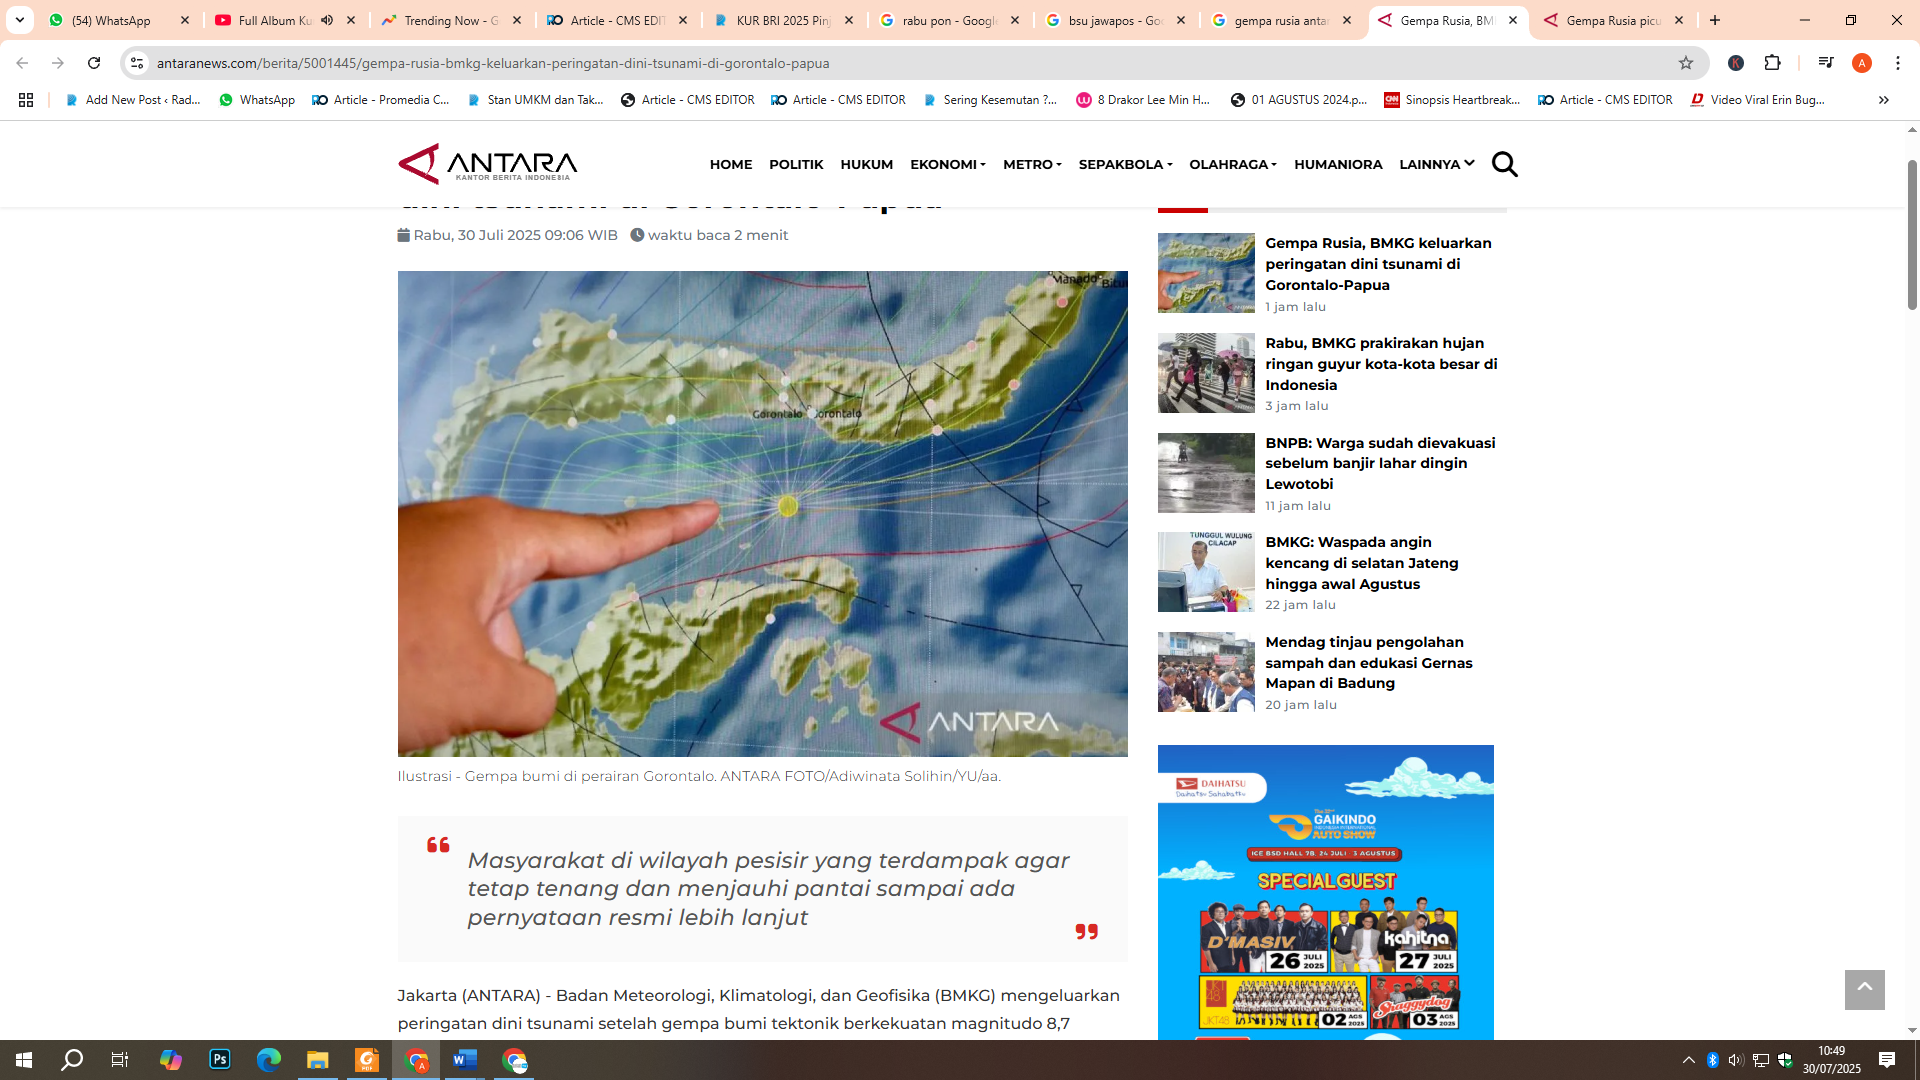Switch to the WhatsApp tab
1920x1080 pixels.
pos(118,20)
